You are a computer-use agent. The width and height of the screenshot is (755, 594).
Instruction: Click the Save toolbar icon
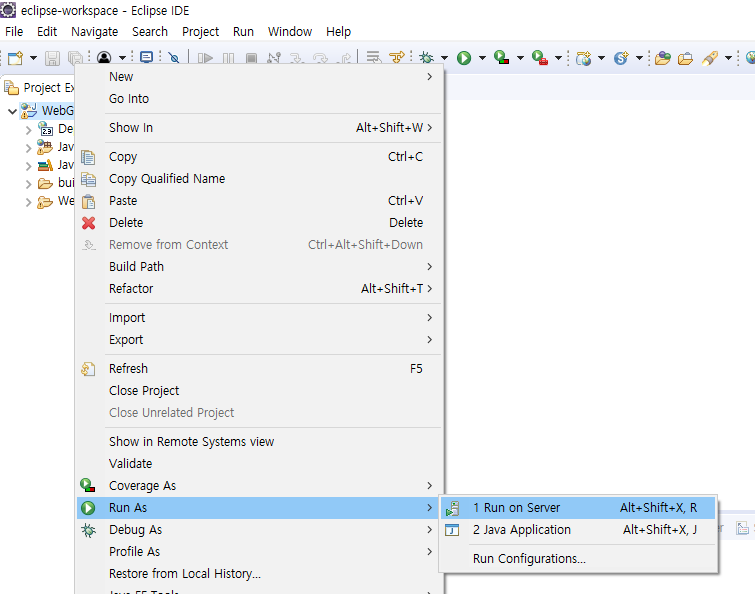[52, 58]
